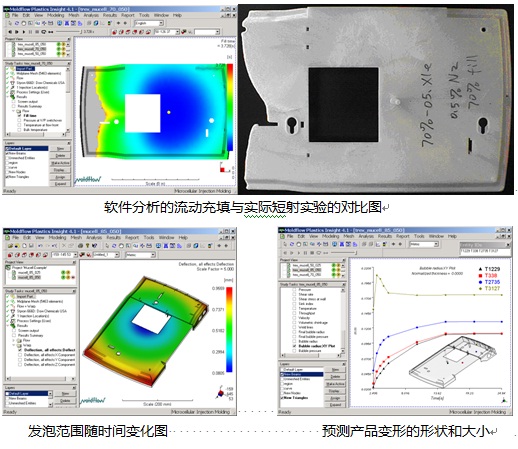518x449 pixels.
Task: Uncheck the Fill time result checkbox
Action: (x=20, y=116)
